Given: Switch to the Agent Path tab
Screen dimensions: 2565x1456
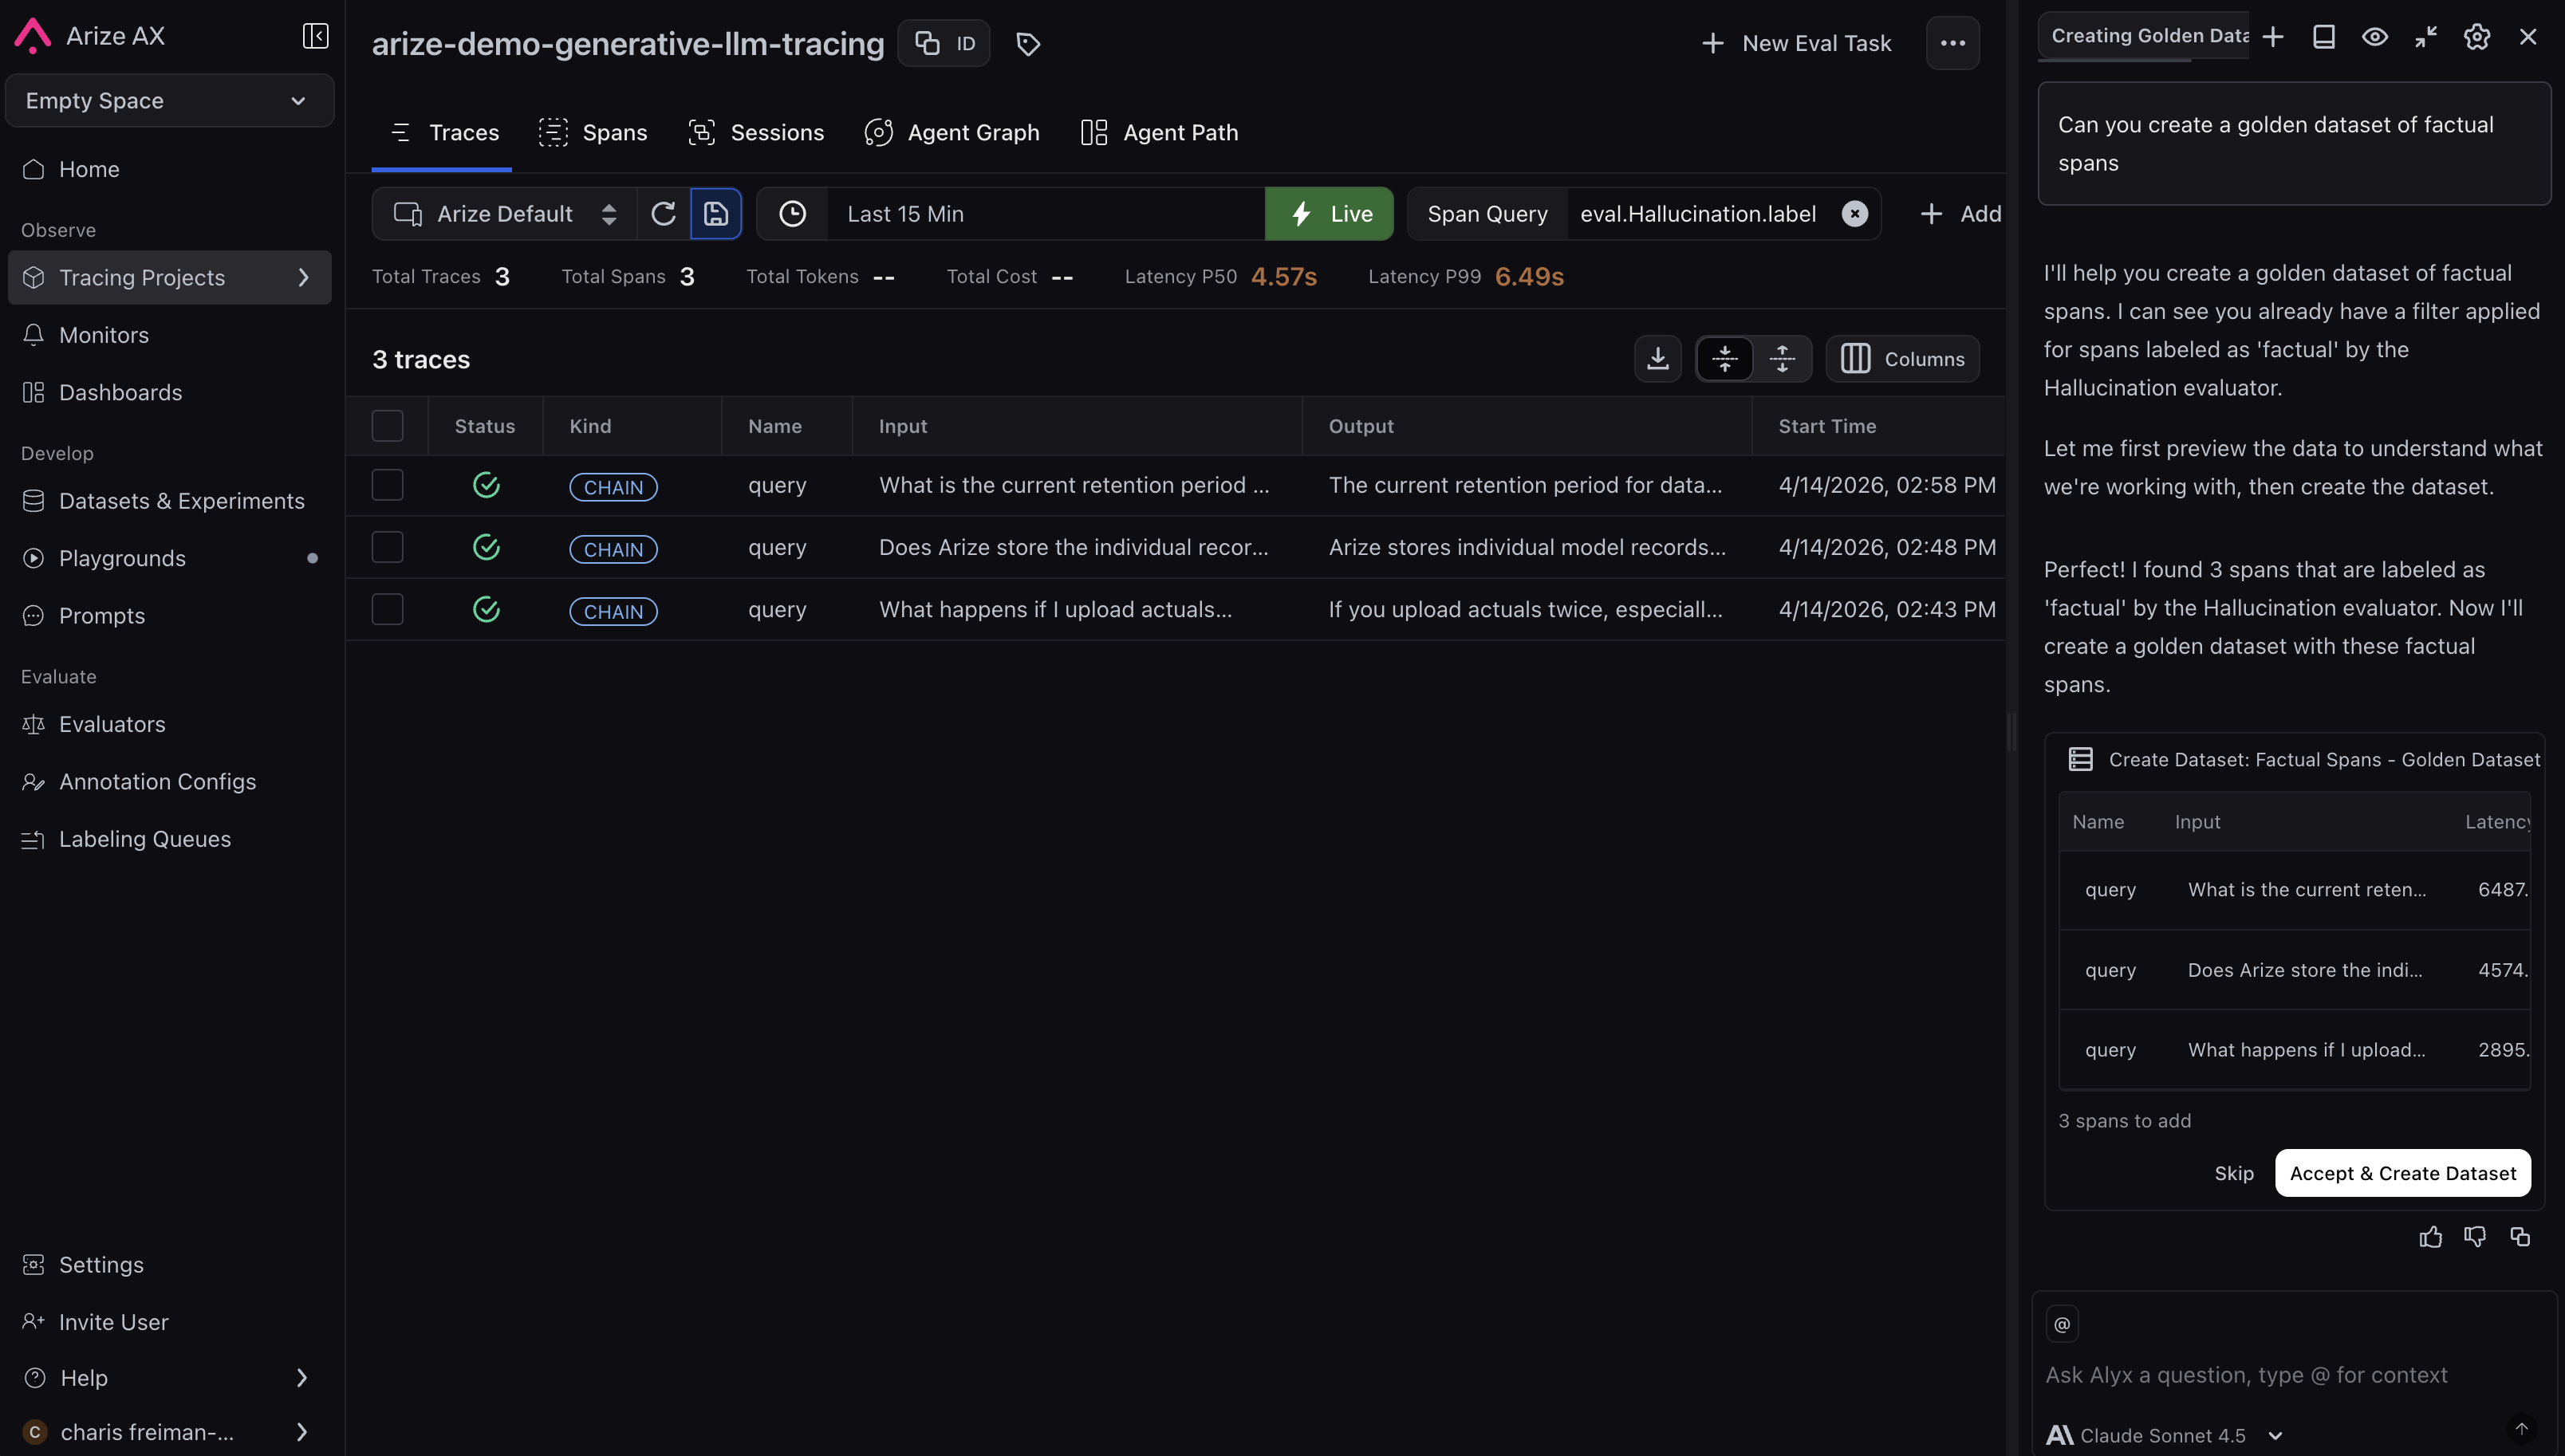Looking at the screenshot, I should tap(1160, 132).
